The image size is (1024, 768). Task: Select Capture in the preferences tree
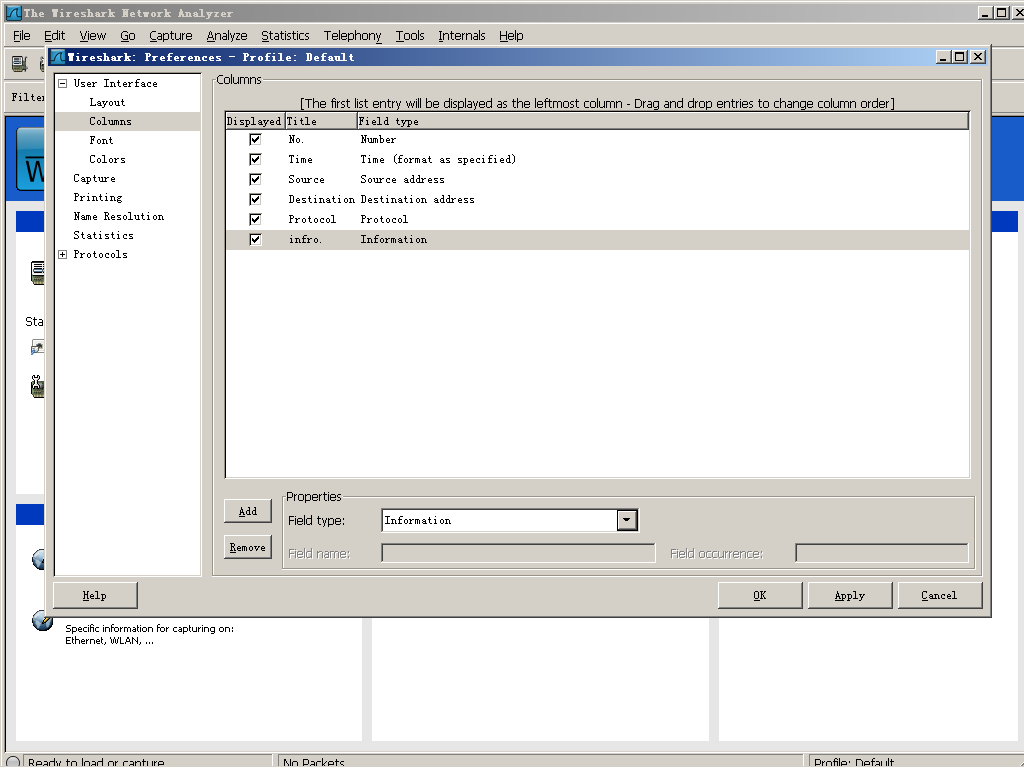point(94,178)
